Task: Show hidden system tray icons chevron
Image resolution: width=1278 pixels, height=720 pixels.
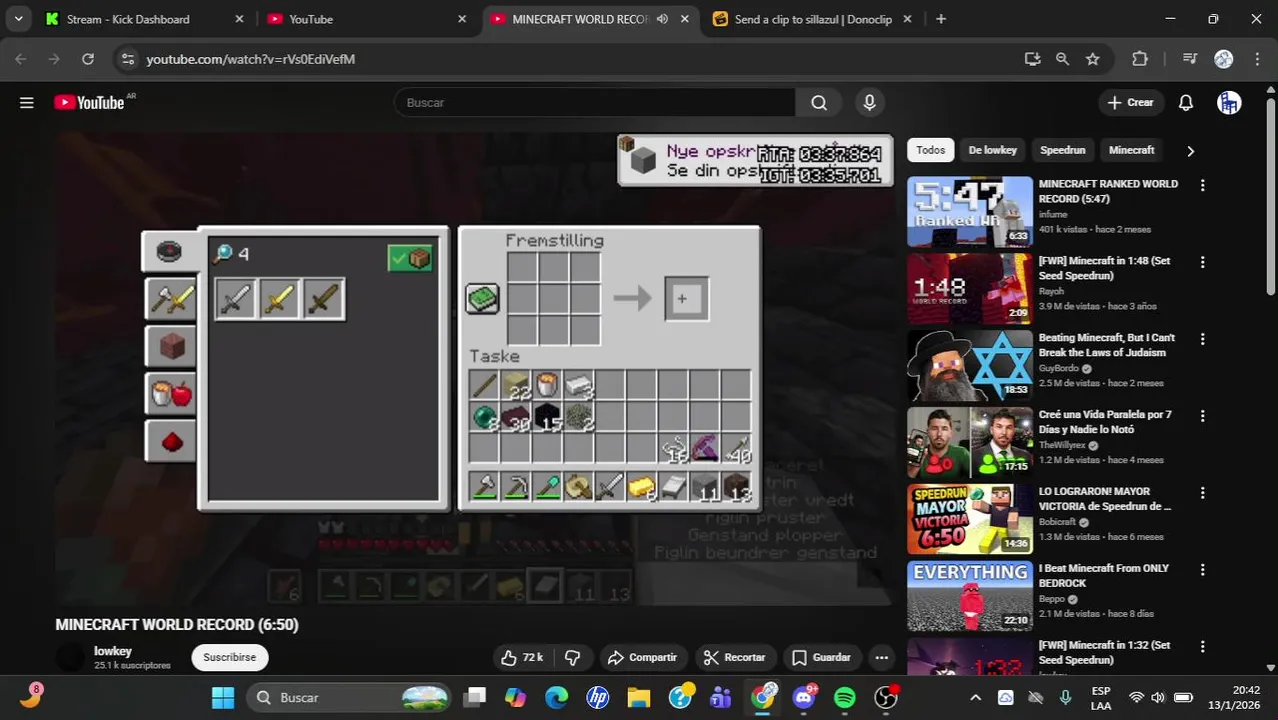Action: (x=976, y=697)
